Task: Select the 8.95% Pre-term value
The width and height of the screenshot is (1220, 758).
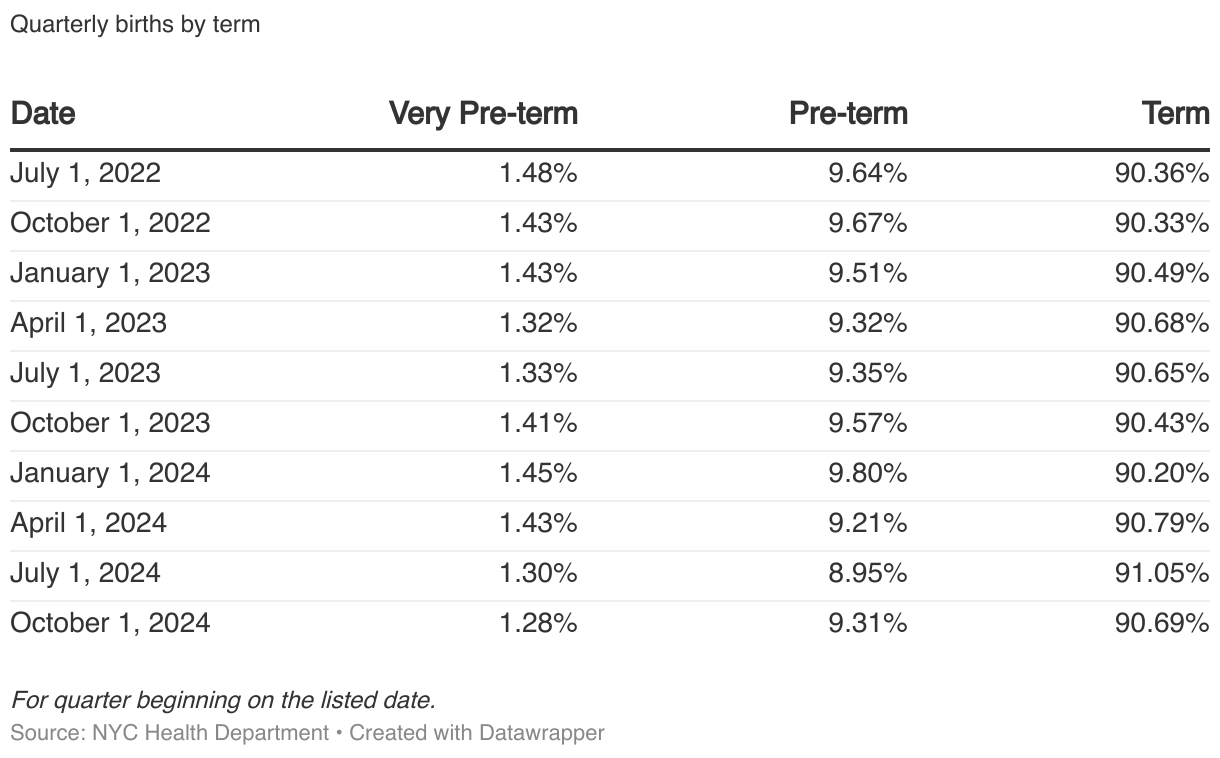Action: point(867,573)
